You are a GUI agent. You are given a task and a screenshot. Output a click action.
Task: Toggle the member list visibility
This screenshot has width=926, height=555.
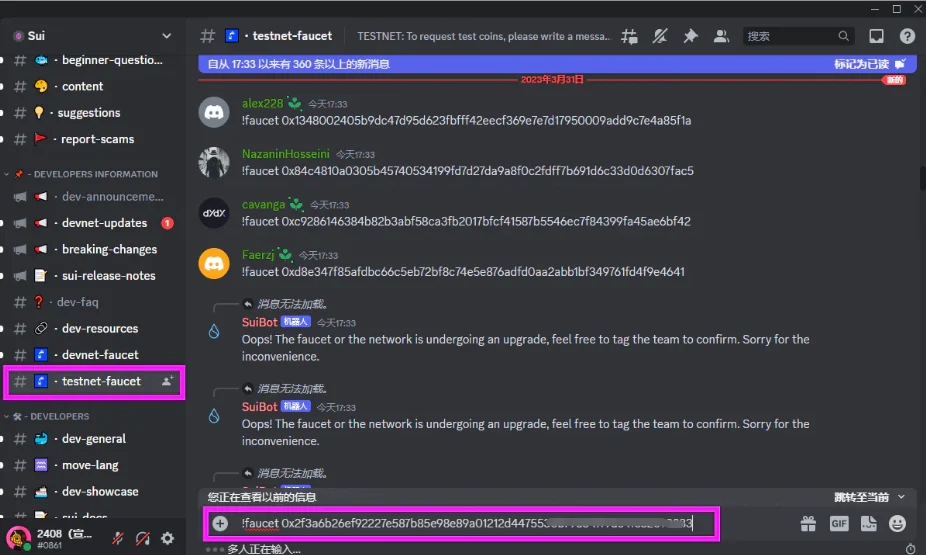[721, 36]
